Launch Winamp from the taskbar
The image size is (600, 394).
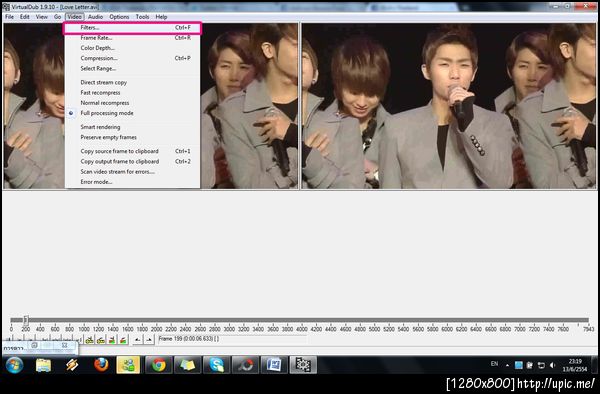coord(72,365)
